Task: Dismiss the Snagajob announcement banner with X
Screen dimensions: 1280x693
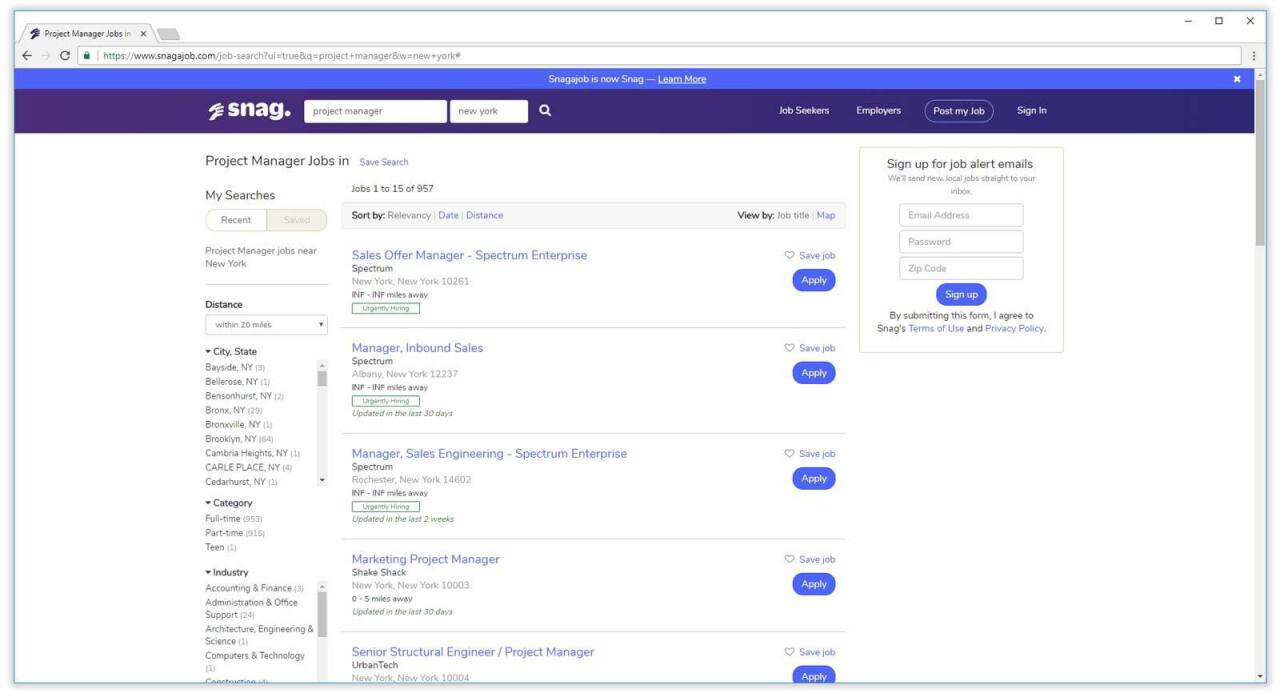Action: (1237, 79)
